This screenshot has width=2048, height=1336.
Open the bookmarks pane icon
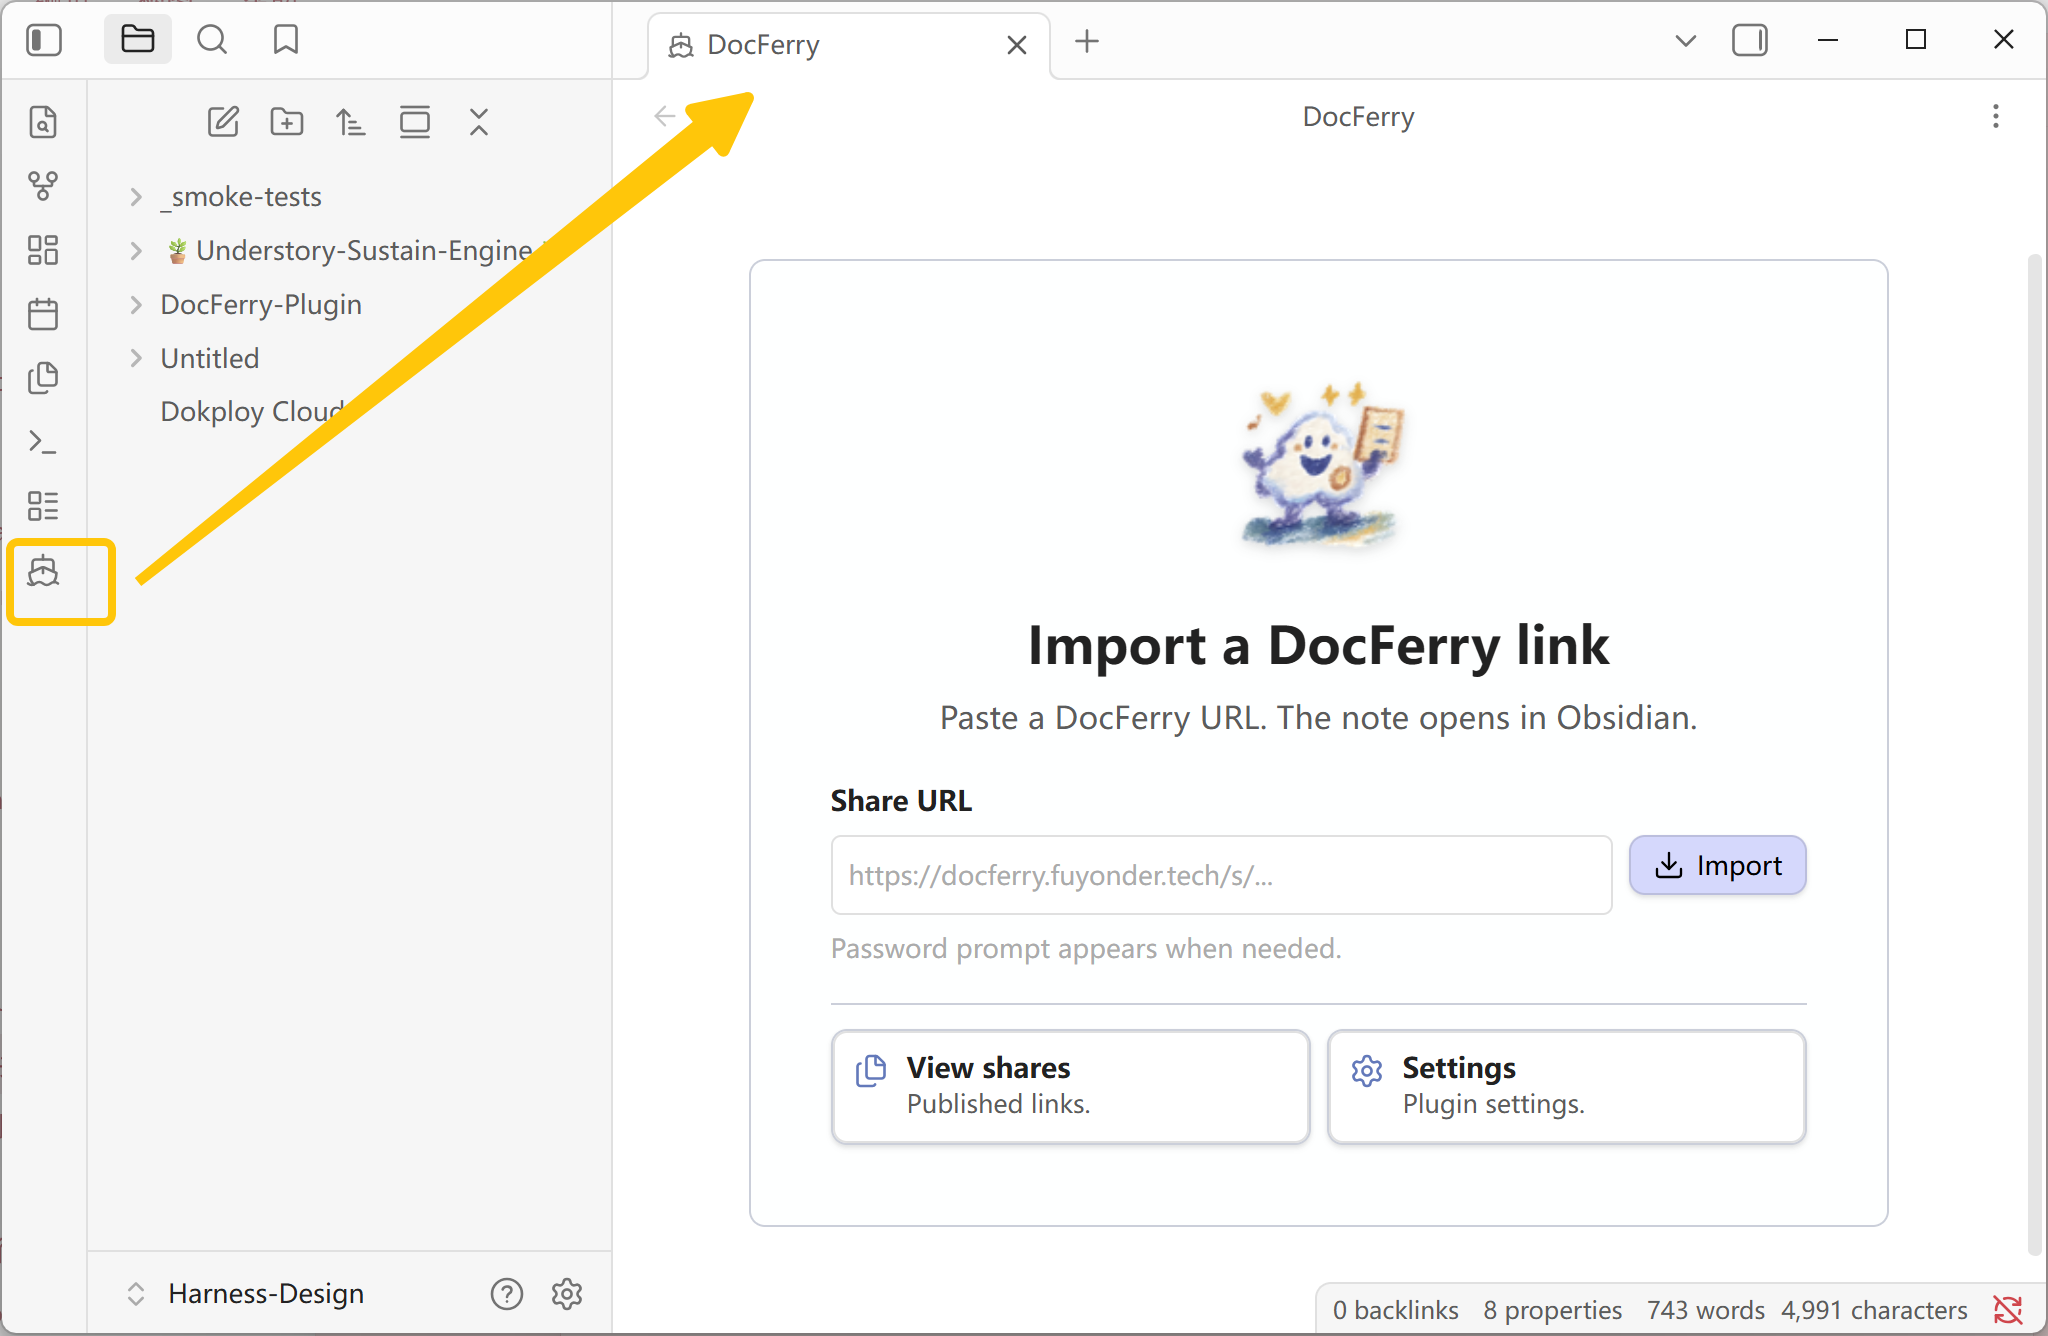286,40
